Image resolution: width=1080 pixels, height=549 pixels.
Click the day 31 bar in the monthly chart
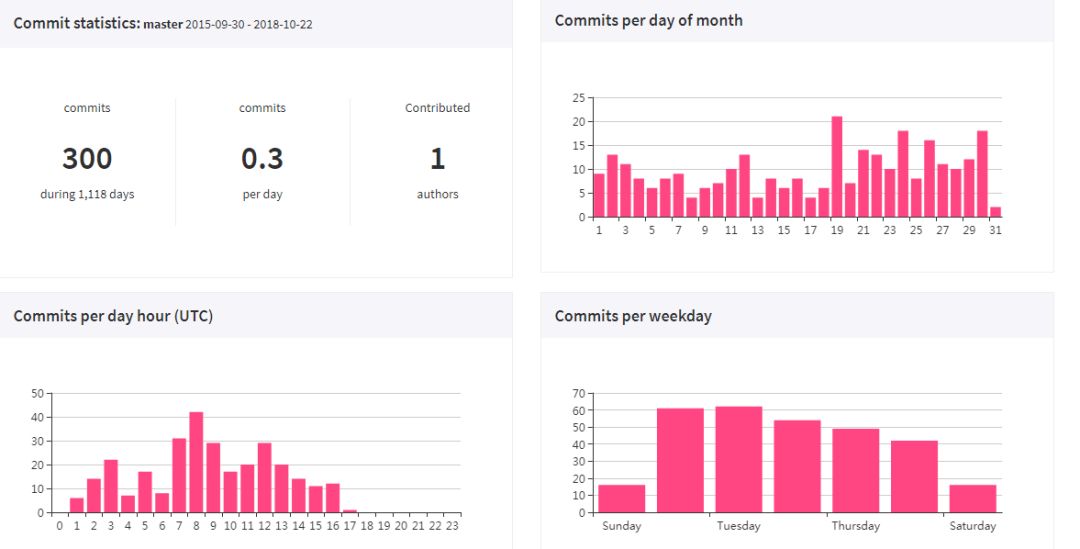[995, 212]
